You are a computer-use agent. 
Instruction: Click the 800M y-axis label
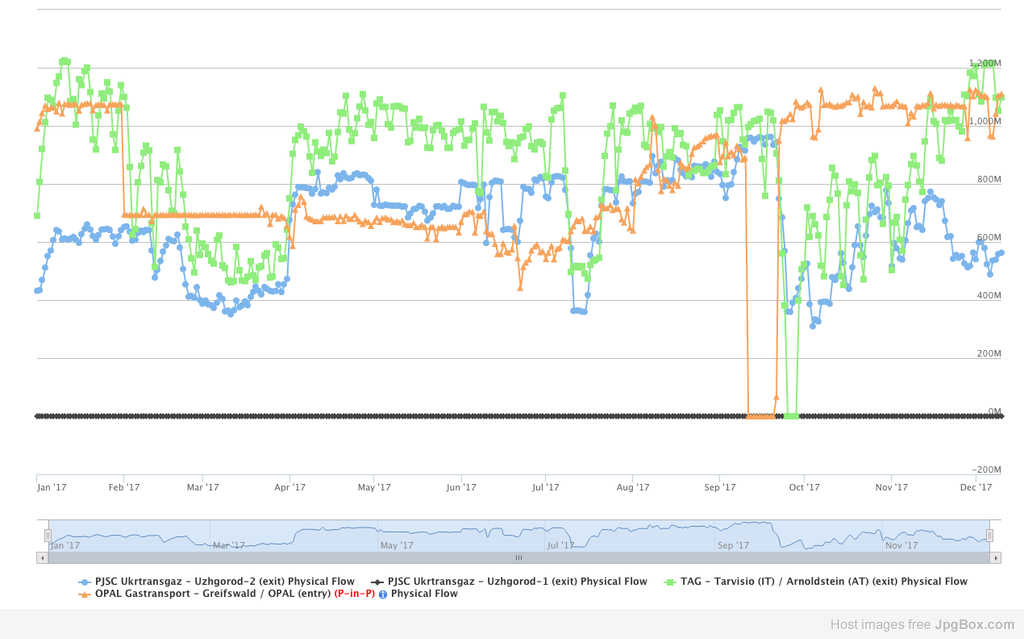tap(989, 180)
